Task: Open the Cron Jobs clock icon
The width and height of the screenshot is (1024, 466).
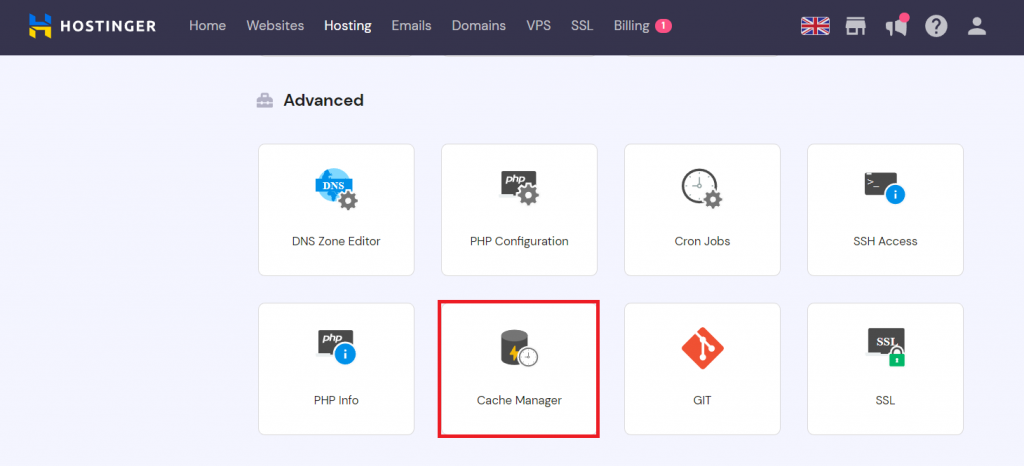Action: pos(701,188)
